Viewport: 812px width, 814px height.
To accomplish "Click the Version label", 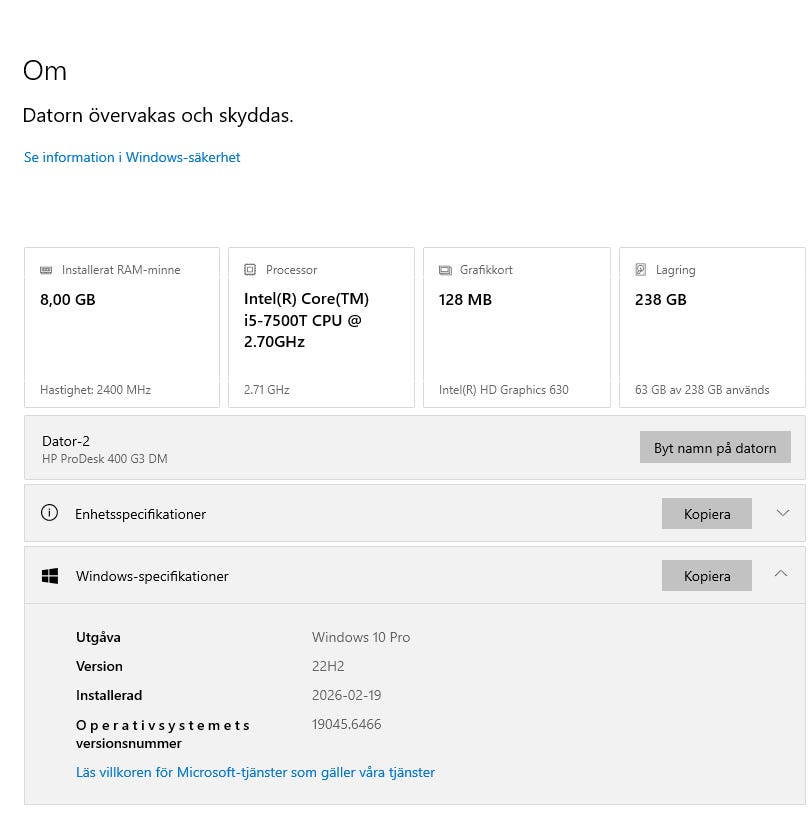I will (99, 667).
